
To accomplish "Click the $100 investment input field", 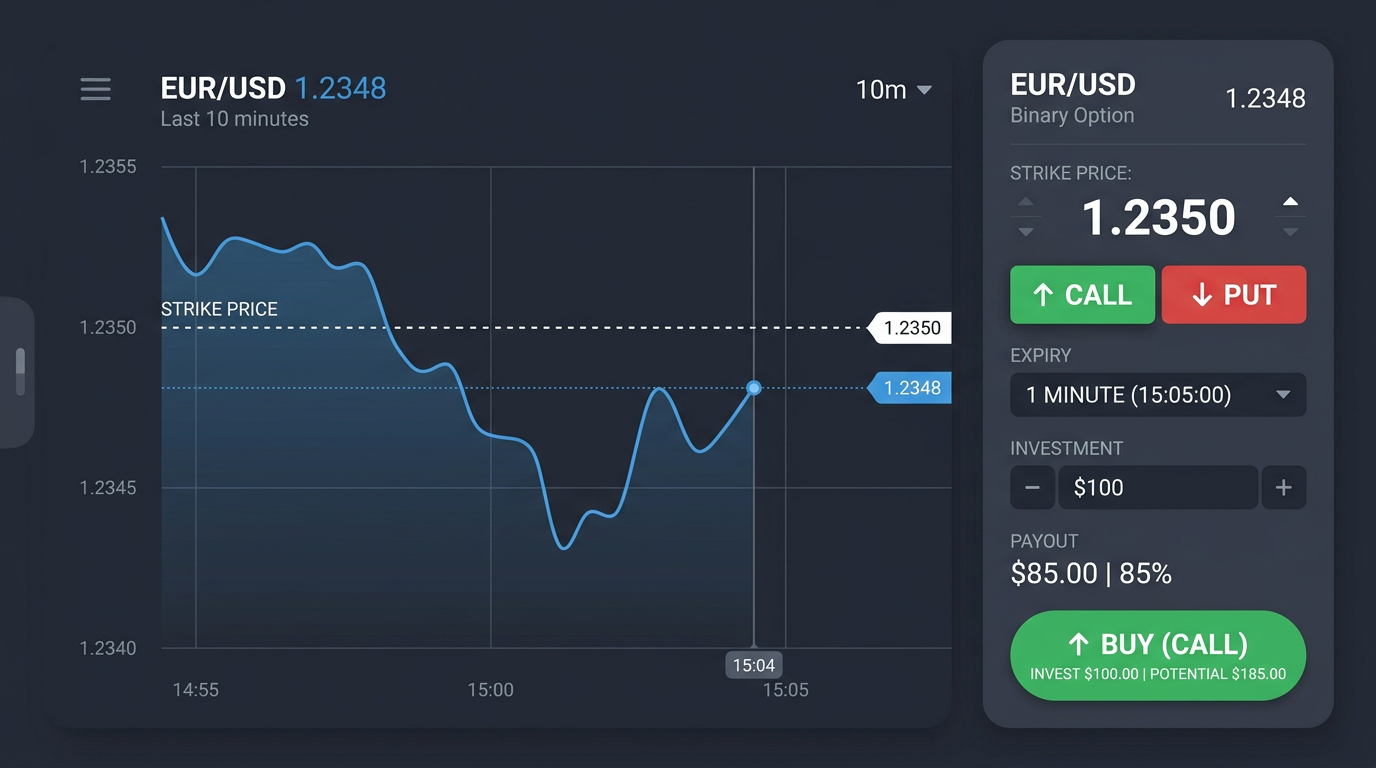I will point(1158,487).
